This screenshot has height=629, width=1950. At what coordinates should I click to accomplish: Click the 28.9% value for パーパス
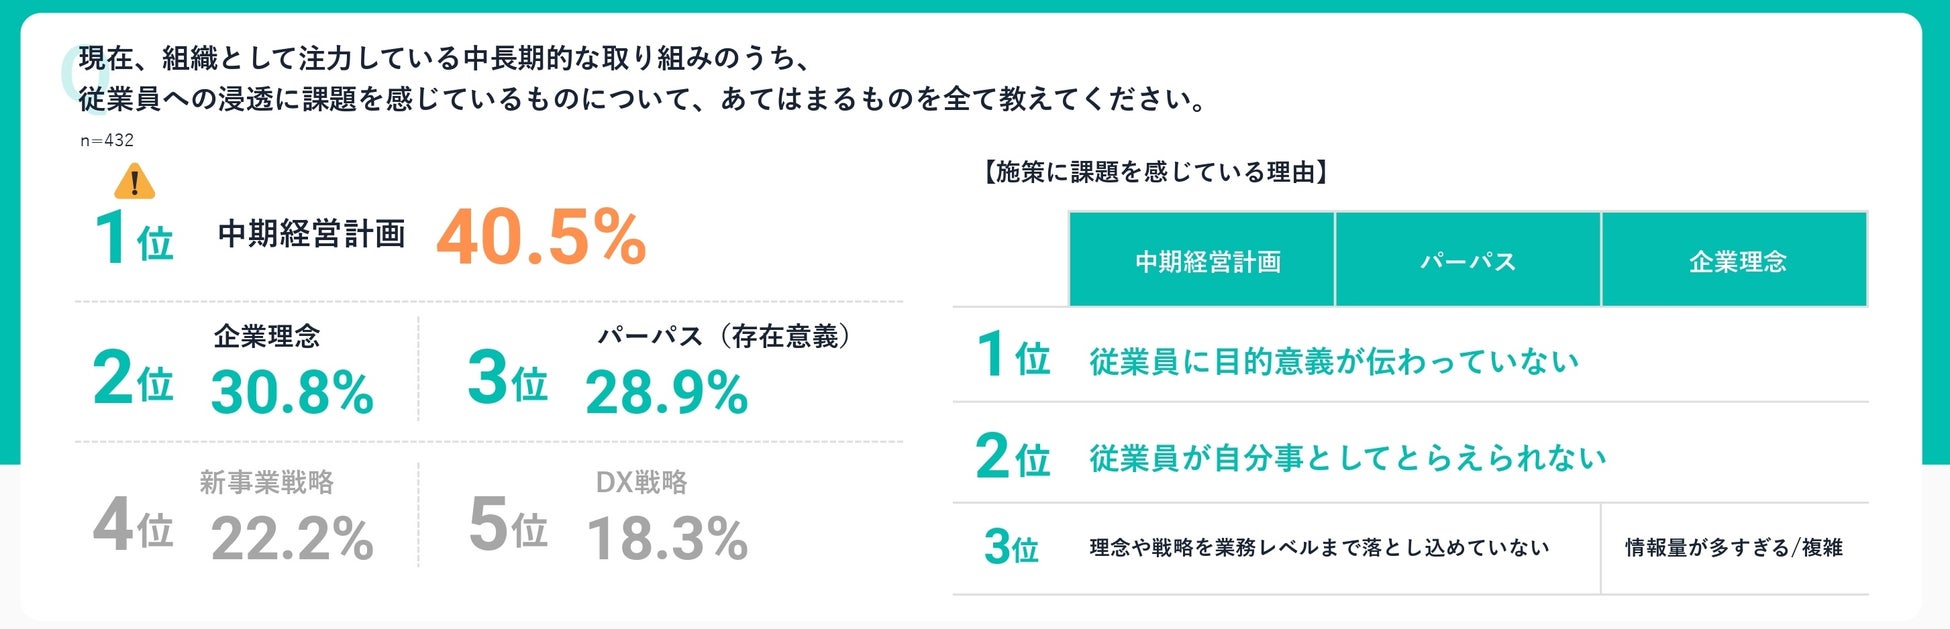pyautogui.click(x=666, y=392)
